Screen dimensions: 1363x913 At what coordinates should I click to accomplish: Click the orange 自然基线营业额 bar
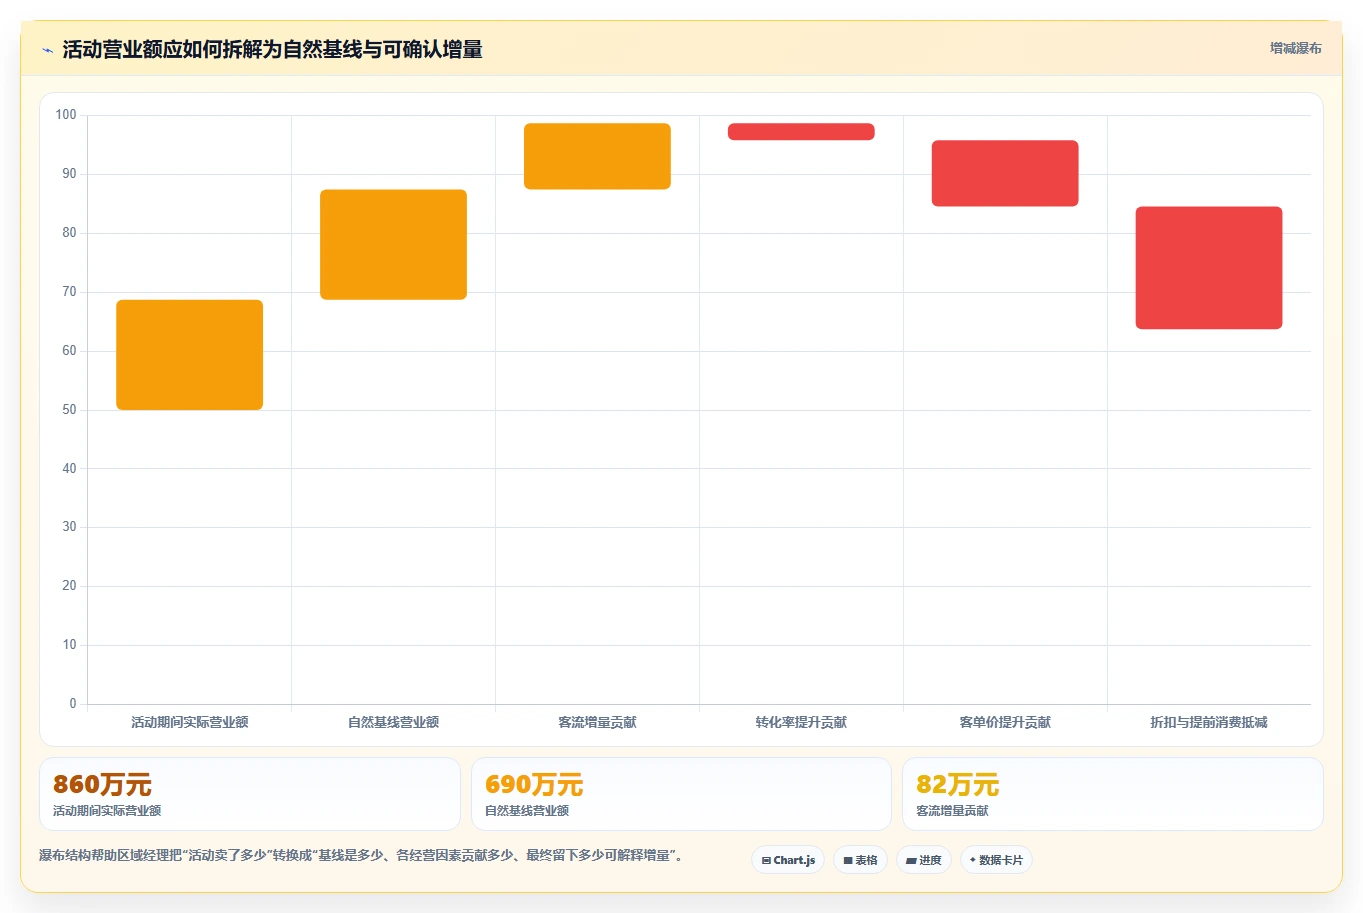coord(393,244)
